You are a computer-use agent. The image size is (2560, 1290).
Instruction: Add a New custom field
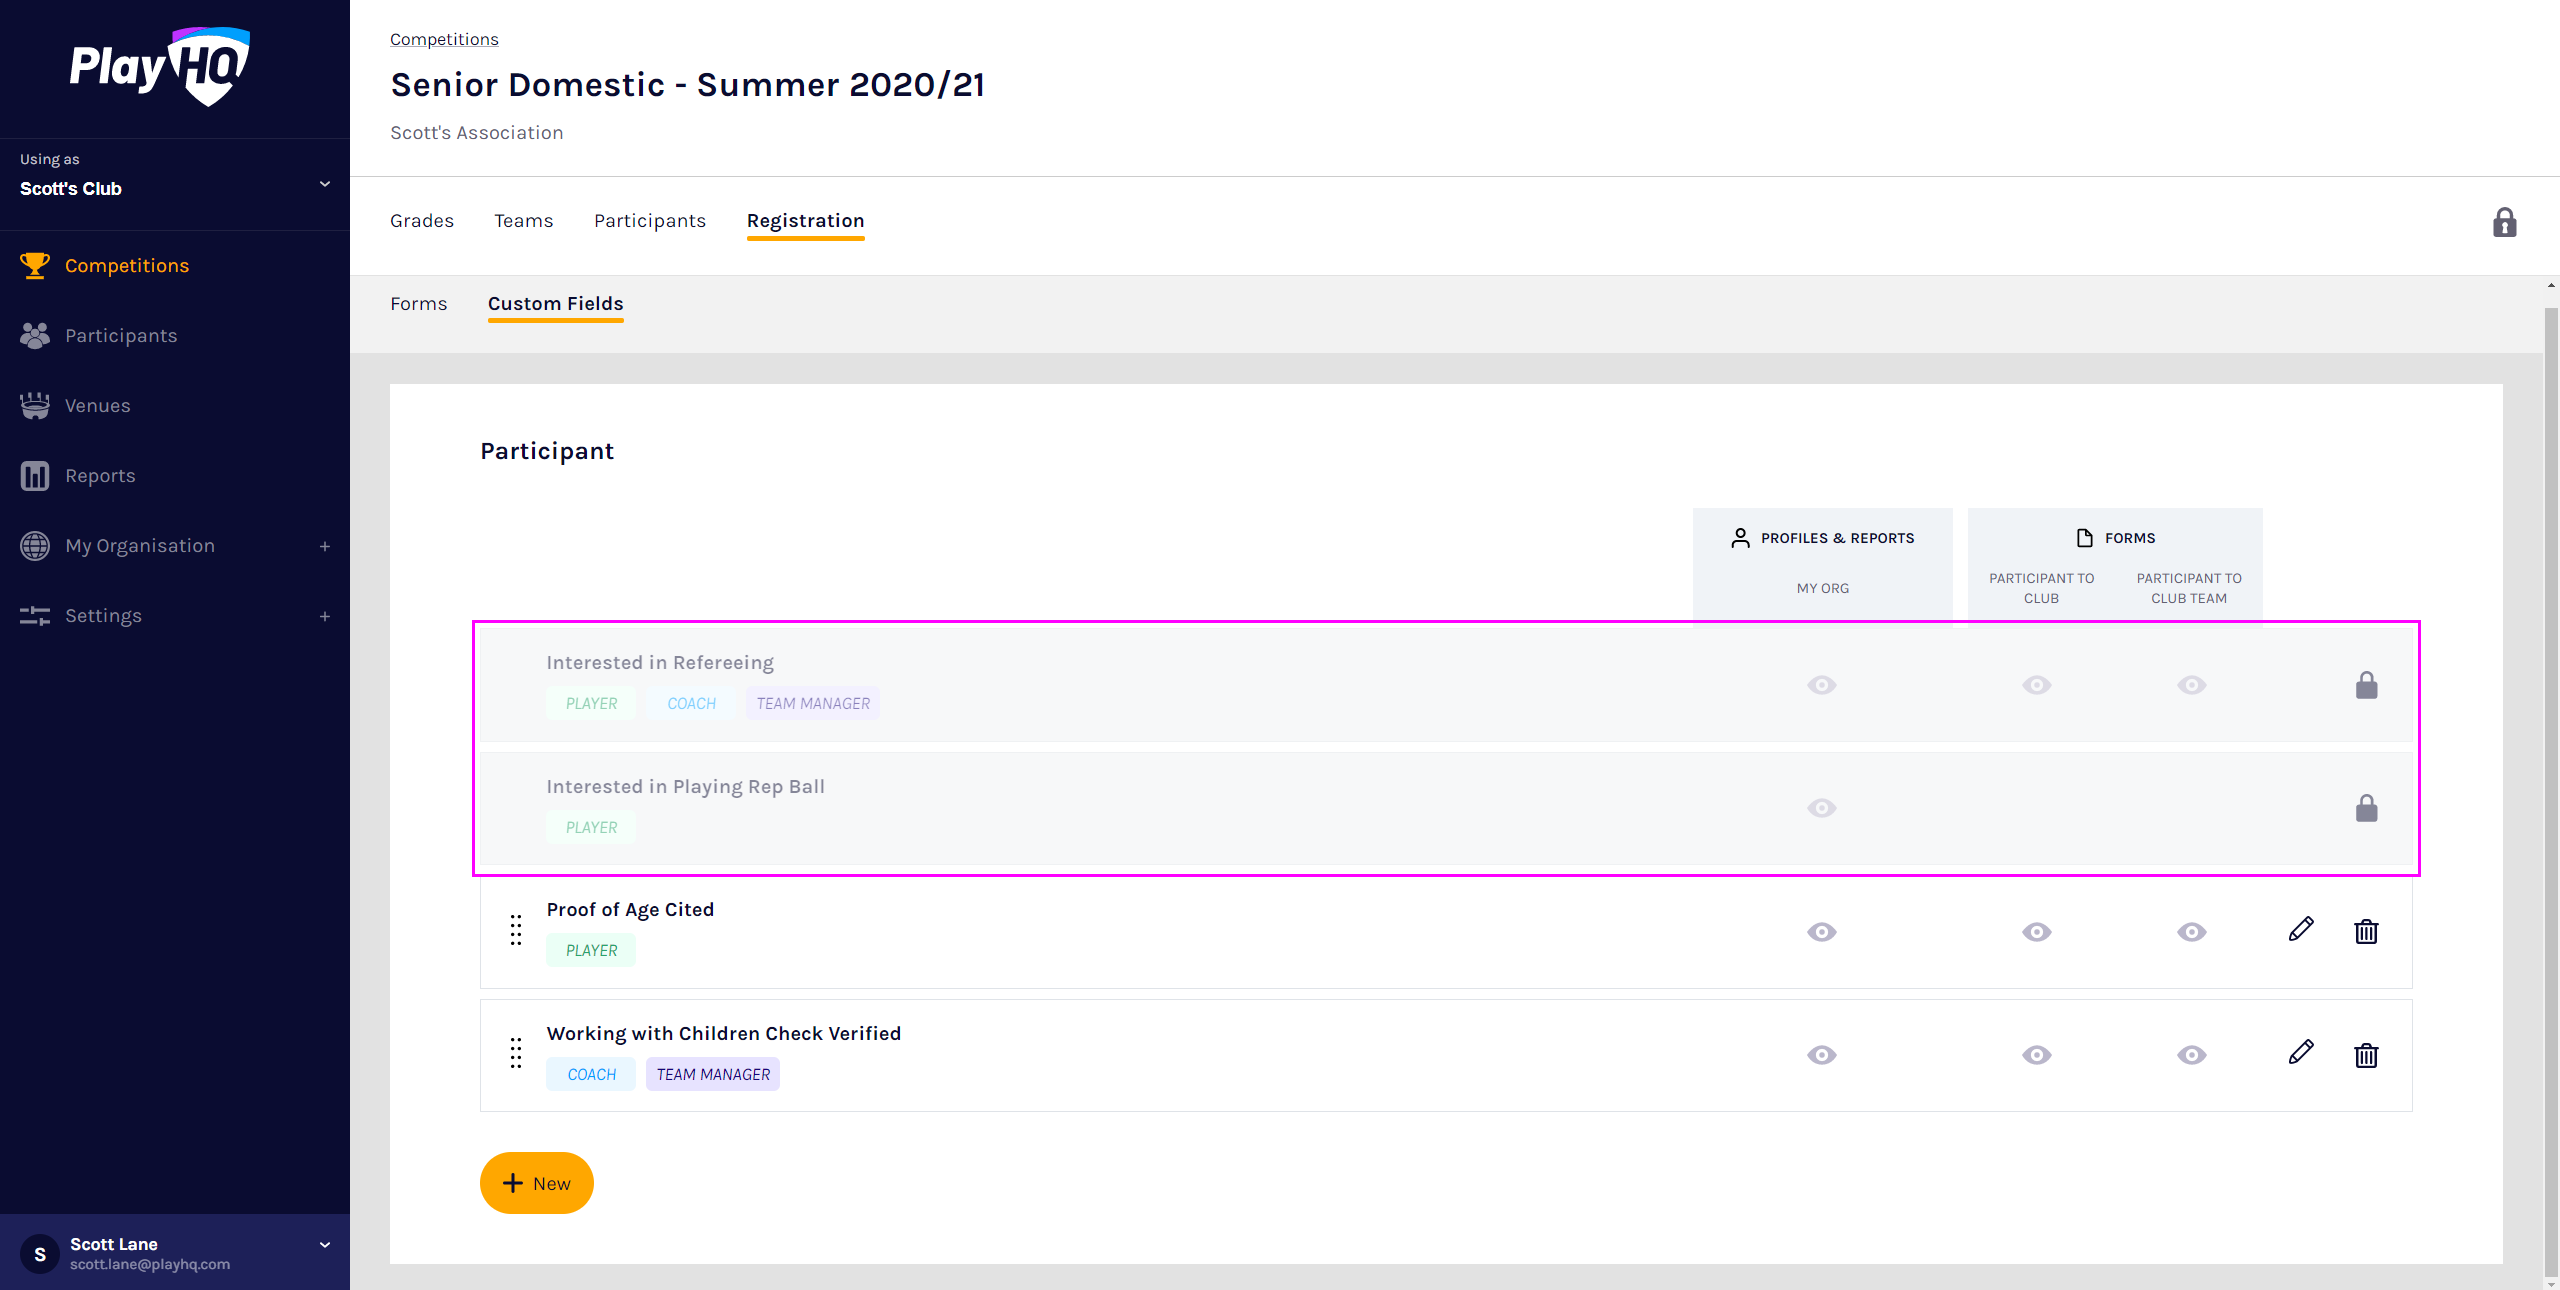[x=537, y=1183]
